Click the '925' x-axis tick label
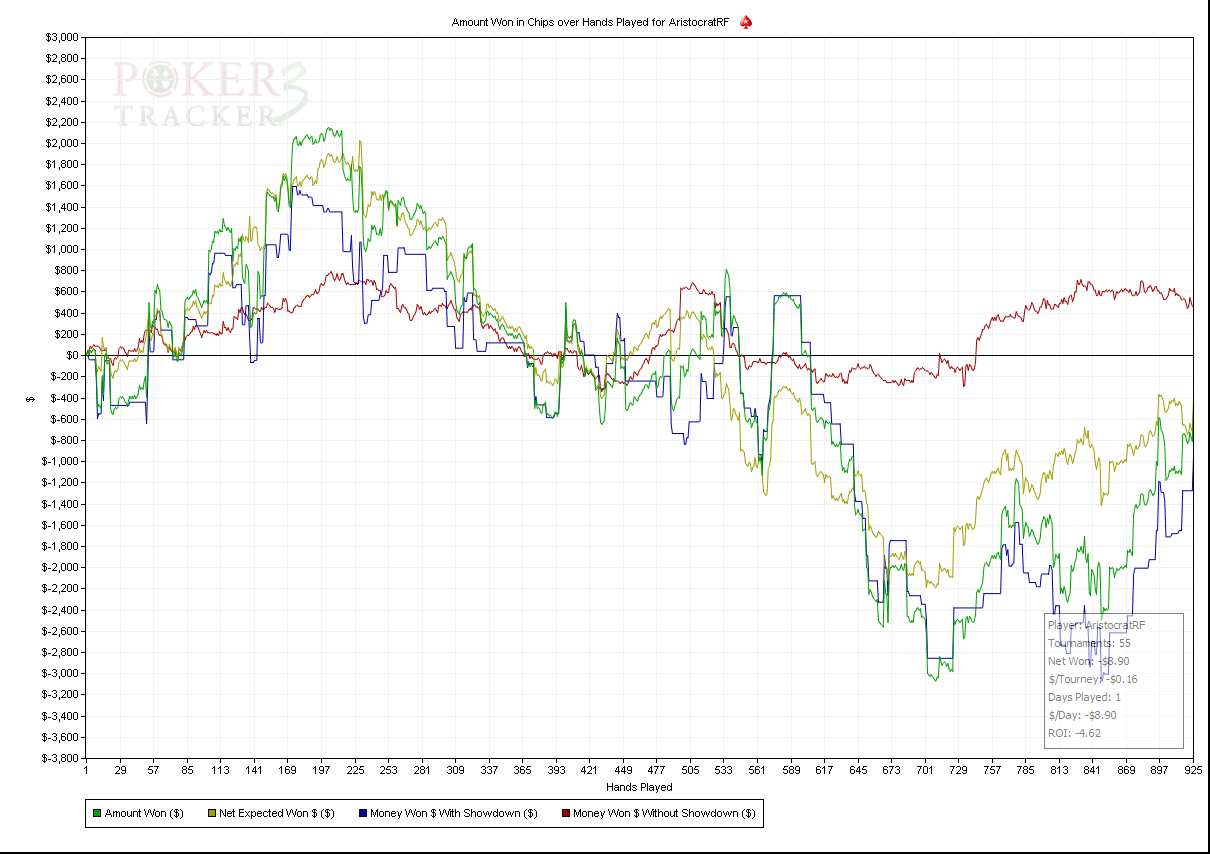 click(1192, 771)
